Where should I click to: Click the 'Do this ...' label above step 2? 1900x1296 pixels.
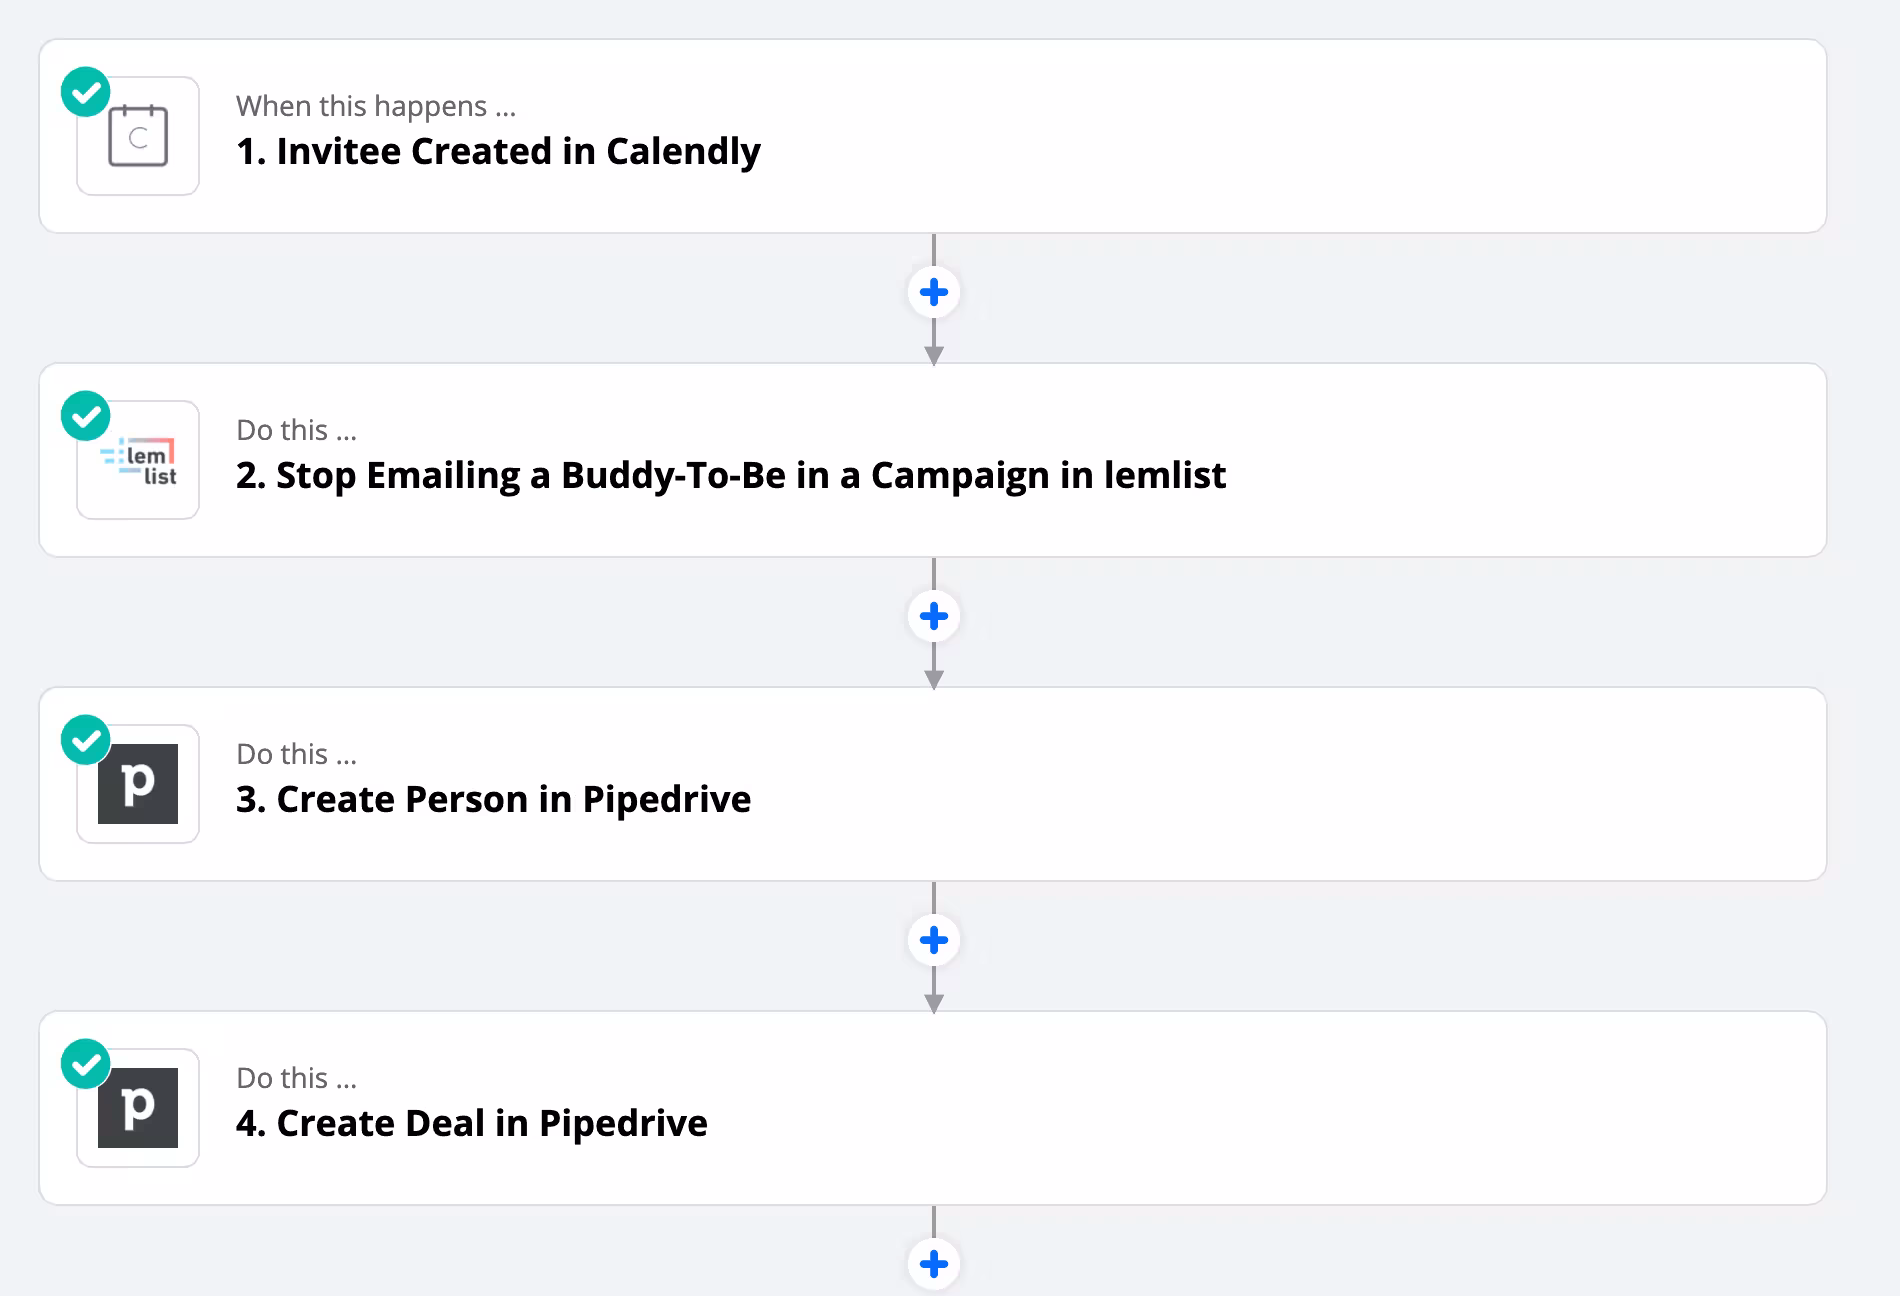click(x=296, y=430)
